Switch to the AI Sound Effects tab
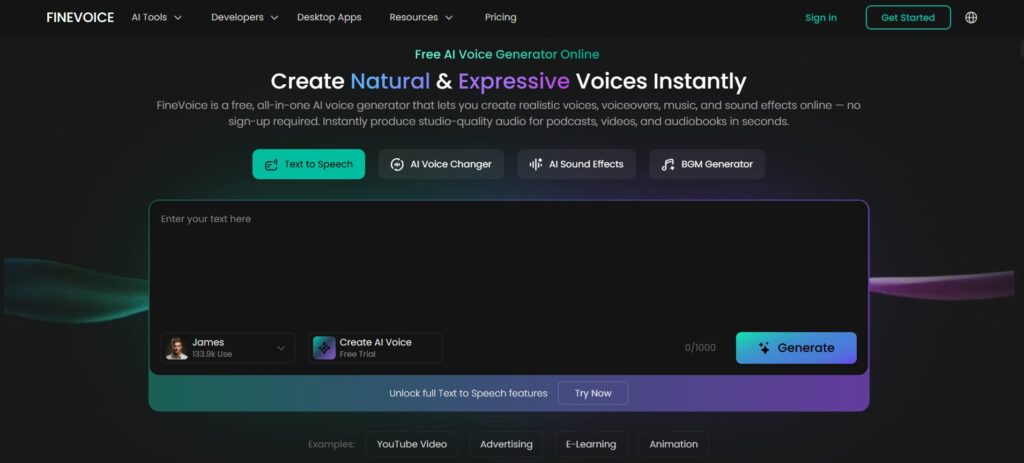1024x463 pixels. [x=576, y=165]
